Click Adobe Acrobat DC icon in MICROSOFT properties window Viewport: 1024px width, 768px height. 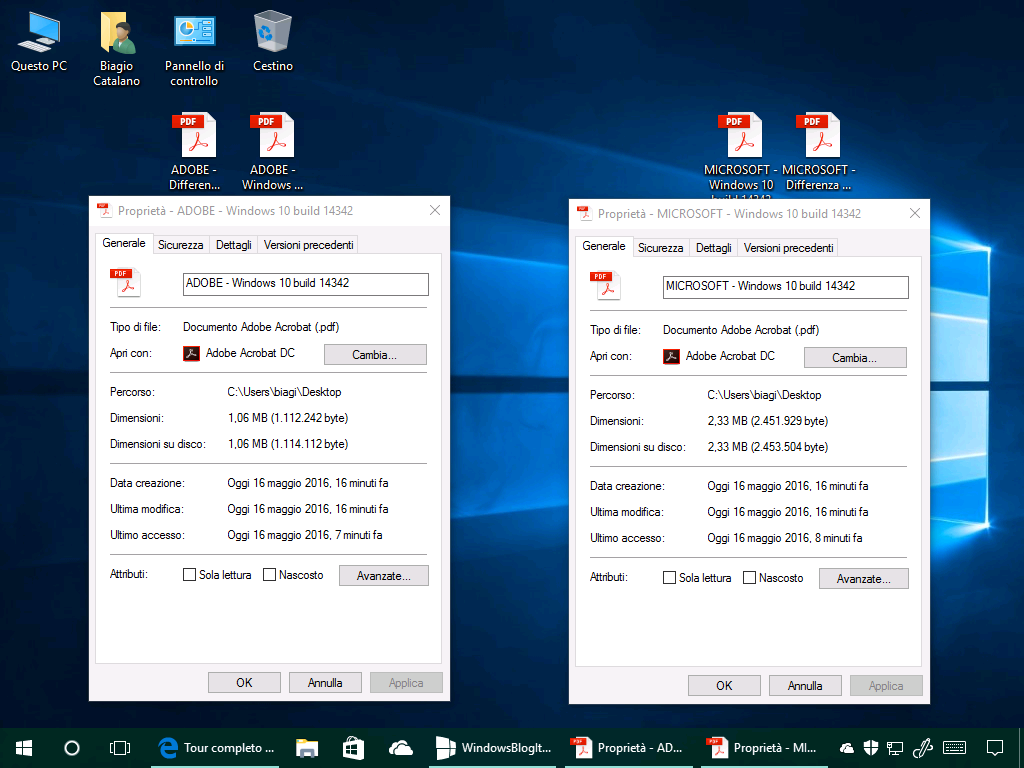click(671, 357)
